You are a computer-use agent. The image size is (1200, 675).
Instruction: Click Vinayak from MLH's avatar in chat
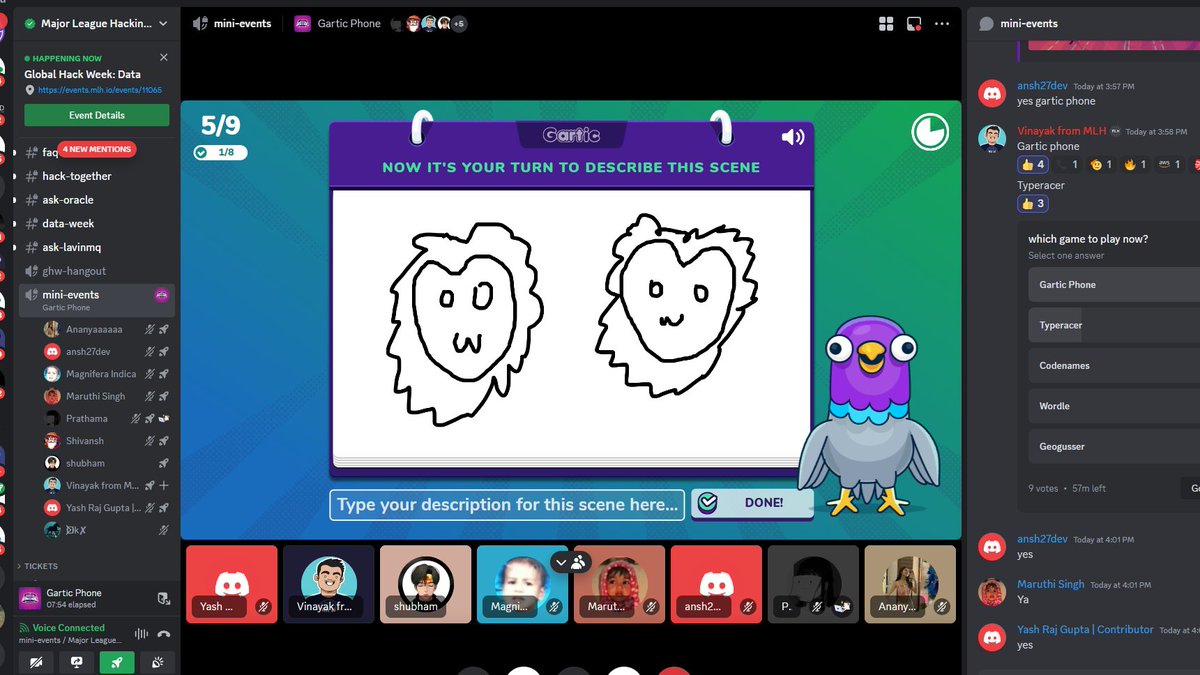pyautogui.click(x=992, y=138)
